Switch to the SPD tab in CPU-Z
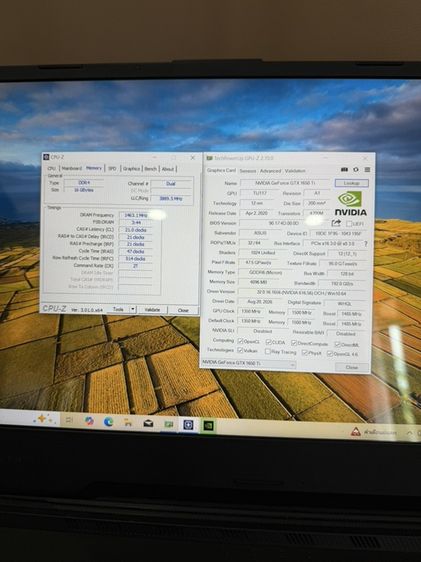 click(x=112, y=168)
